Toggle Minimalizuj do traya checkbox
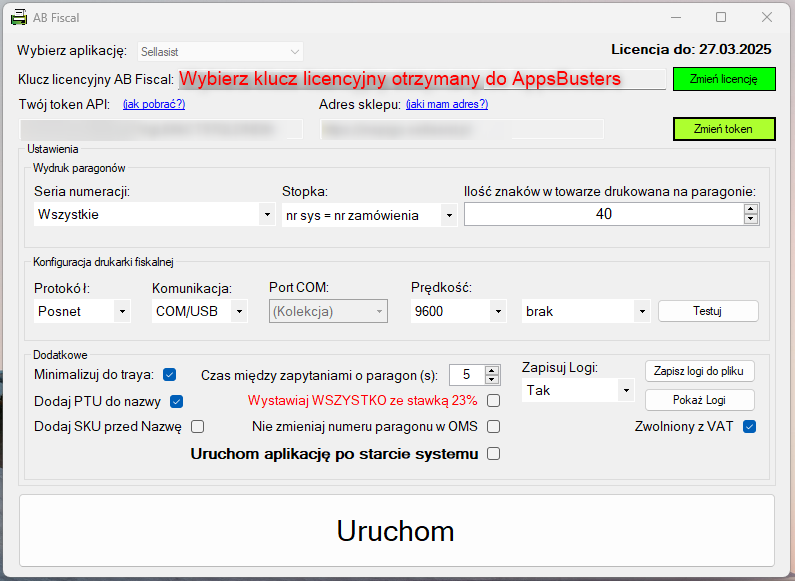 (x=170, y=375)
